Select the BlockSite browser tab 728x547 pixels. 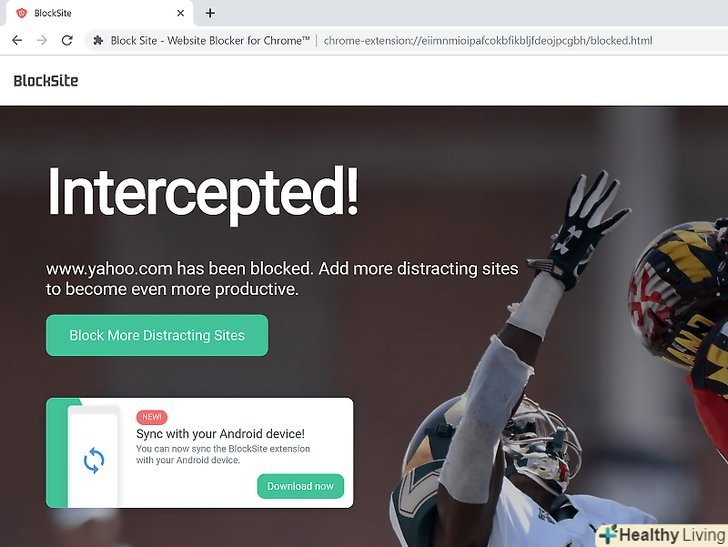[99, 13]
